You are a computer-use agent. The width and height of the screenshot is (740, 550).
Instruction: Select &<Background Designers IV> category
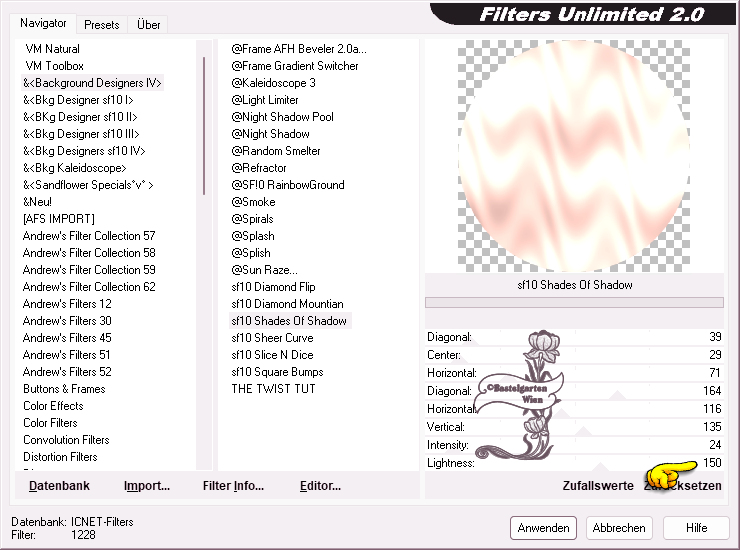[92, 83]
